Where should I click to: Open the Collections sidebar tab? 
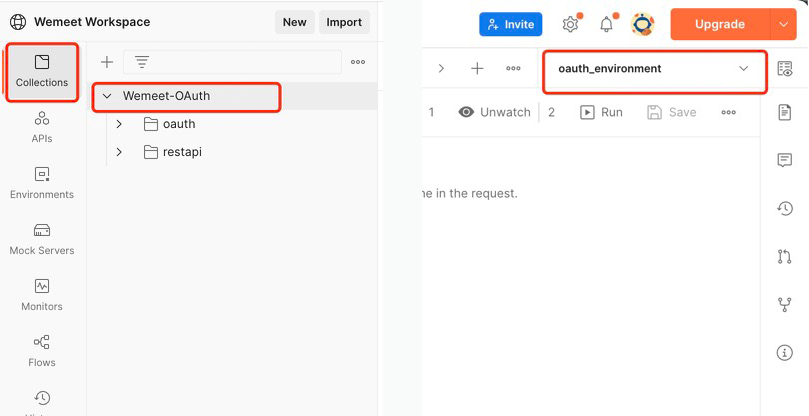pyautogui.click(x=42, y=72)
